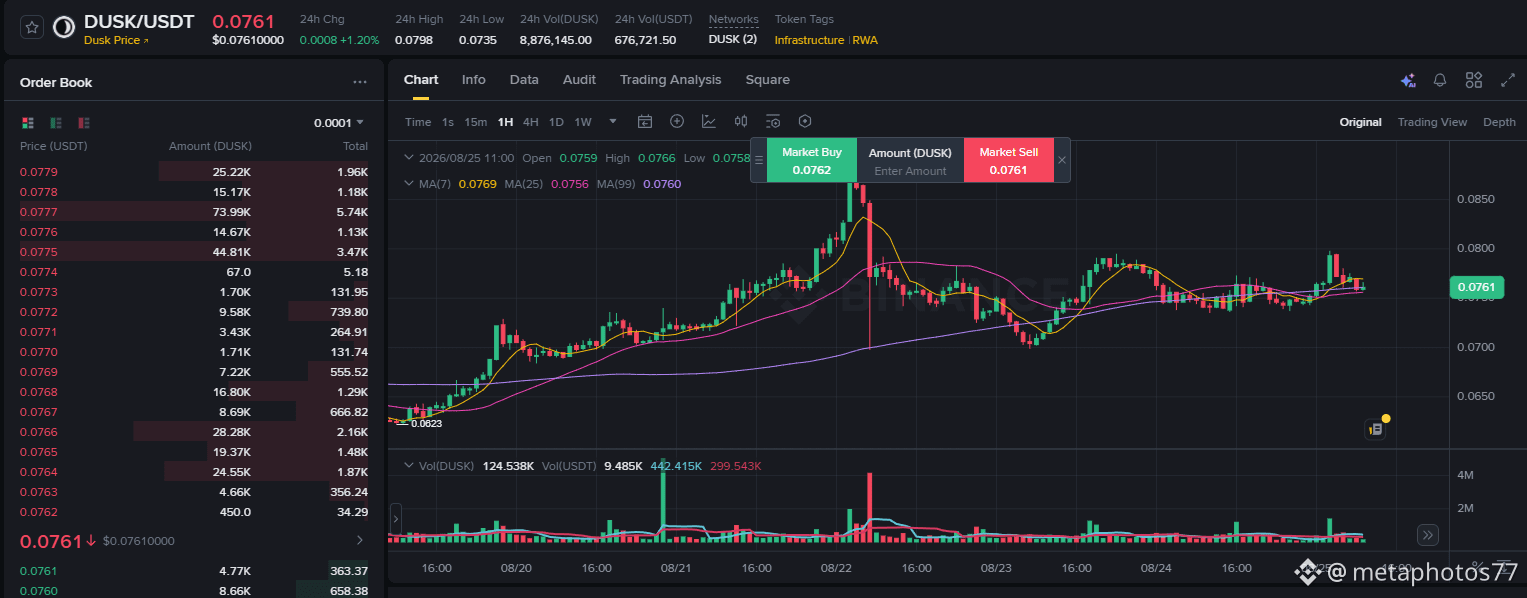Open the Audit tab

coord(579,80)
